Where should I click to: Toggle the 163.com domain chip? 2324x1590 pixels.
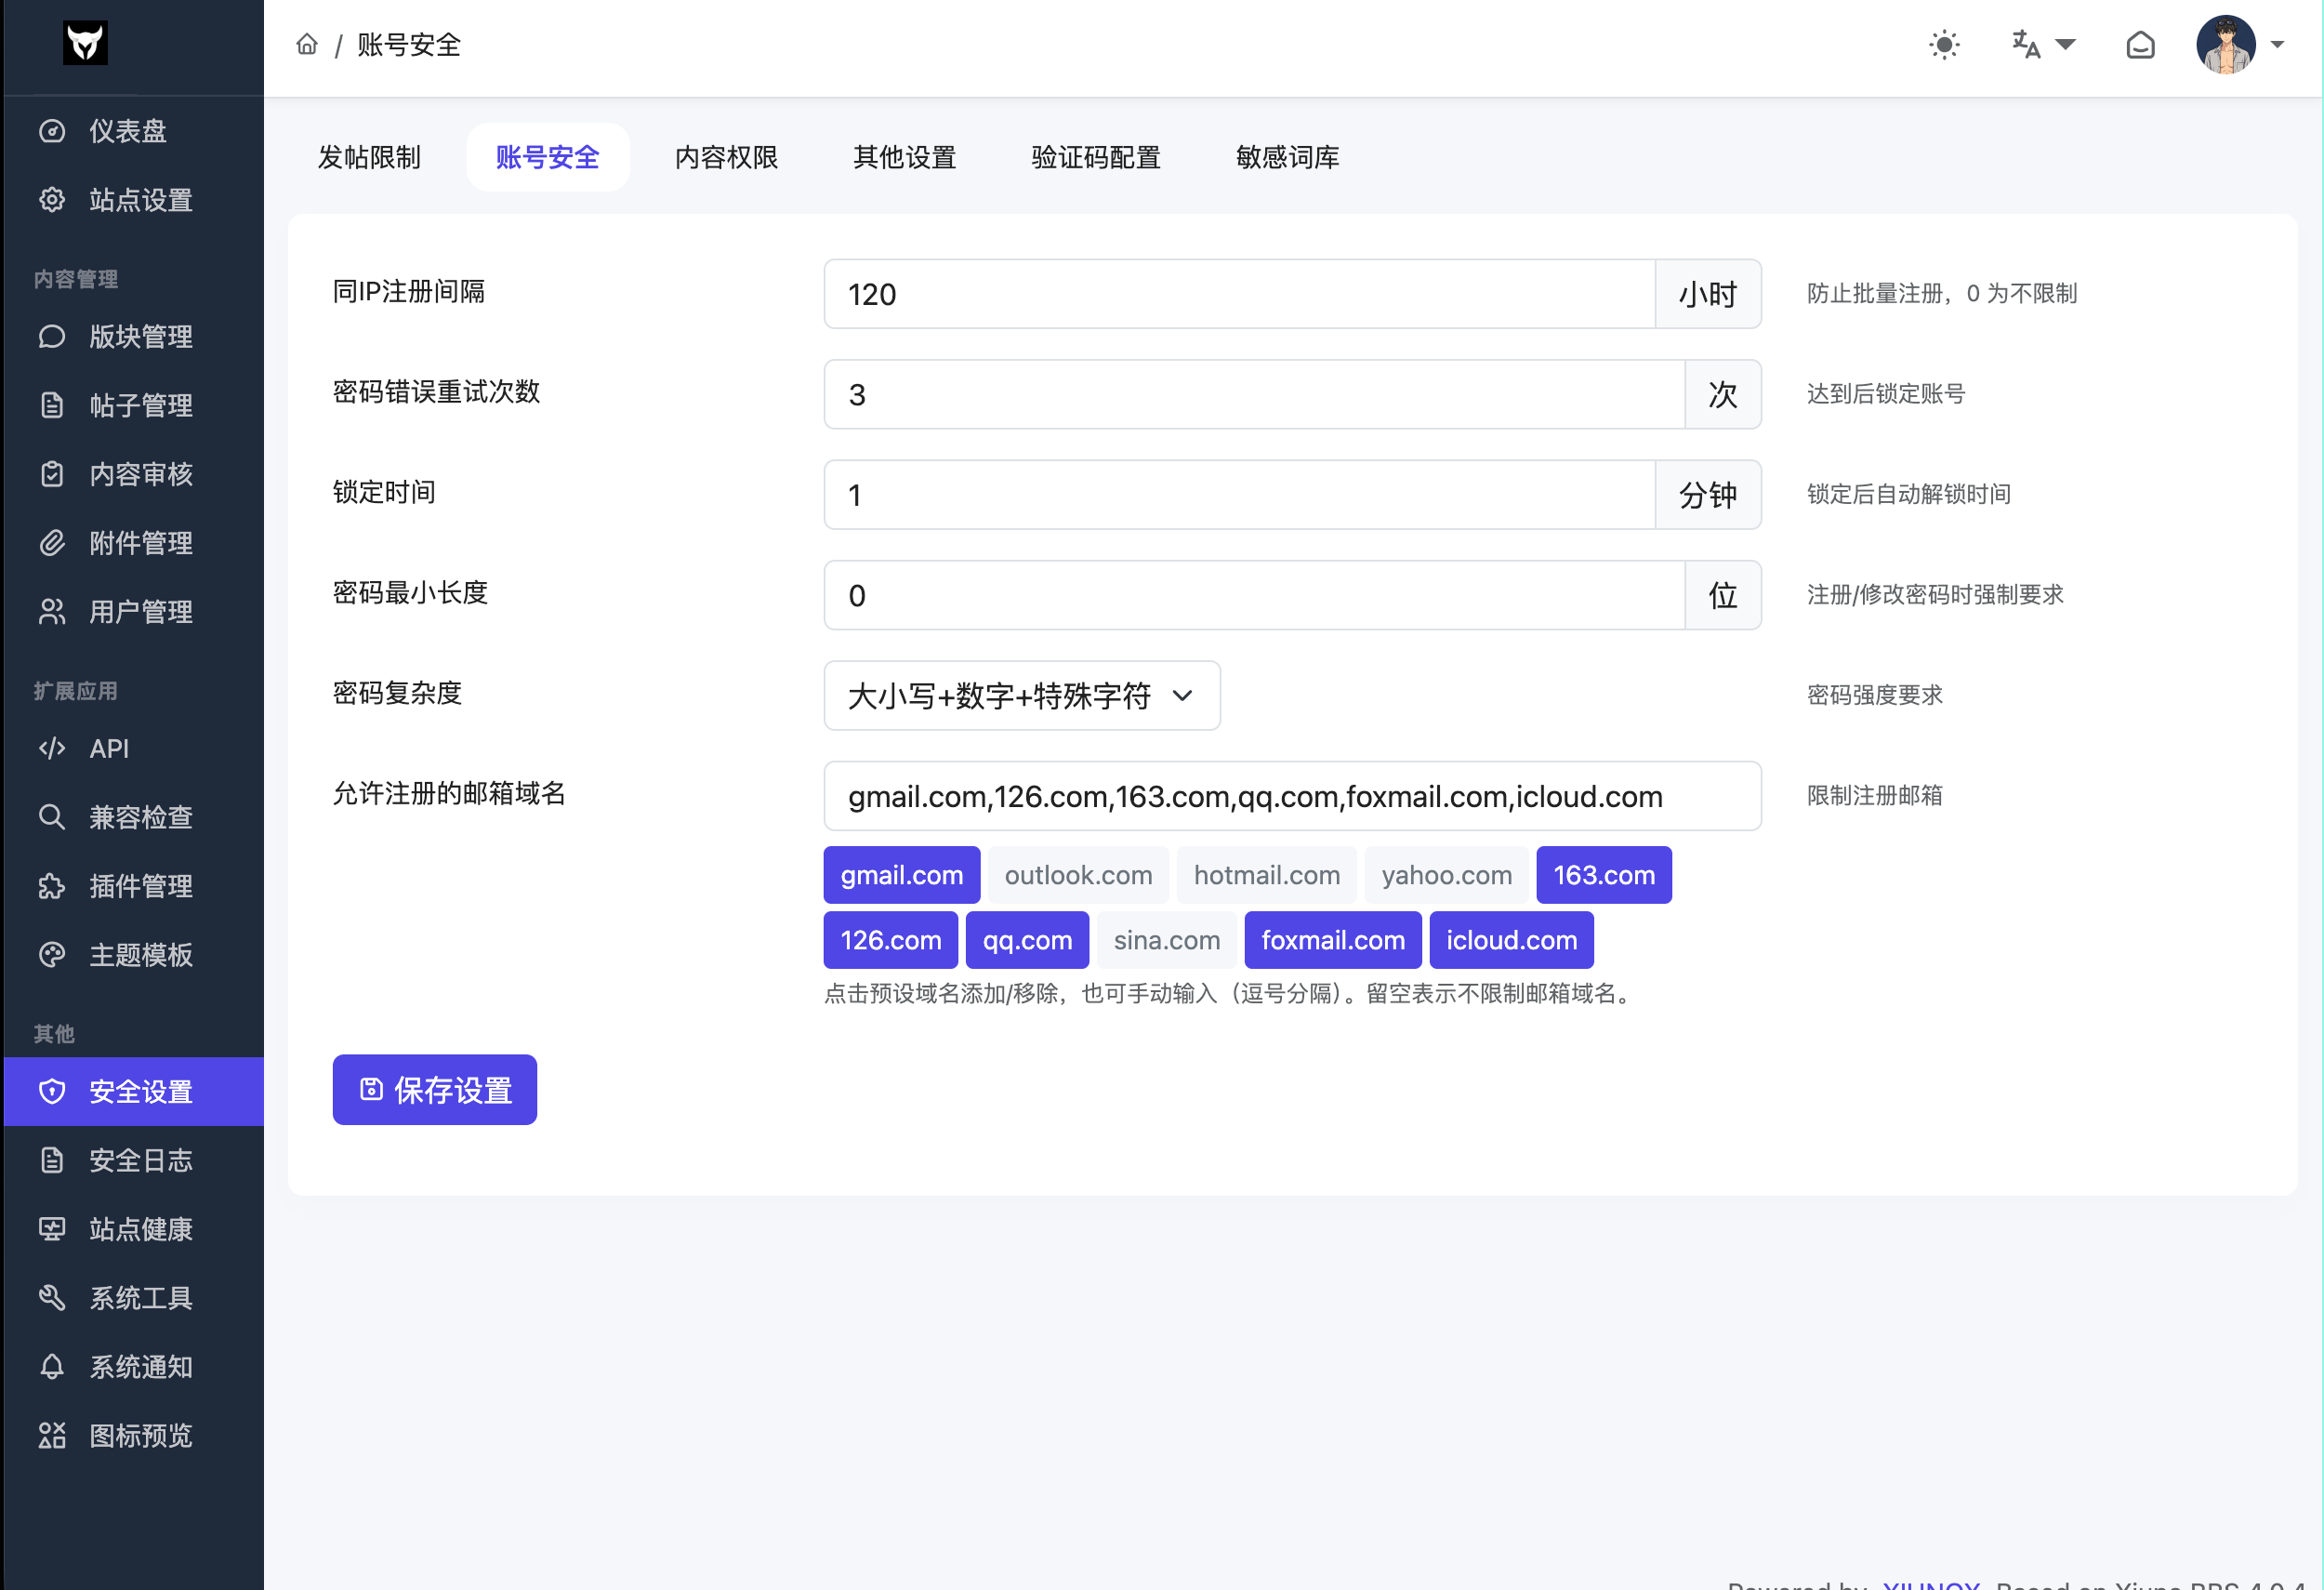click(x=1604, y=875)
